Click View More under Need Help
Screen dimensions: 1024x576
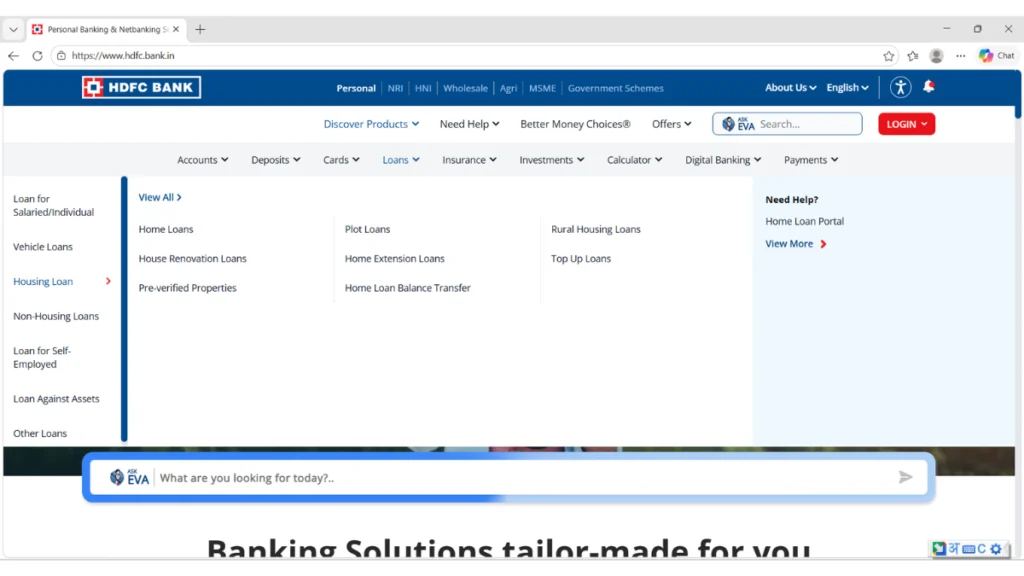pos(795,244)
